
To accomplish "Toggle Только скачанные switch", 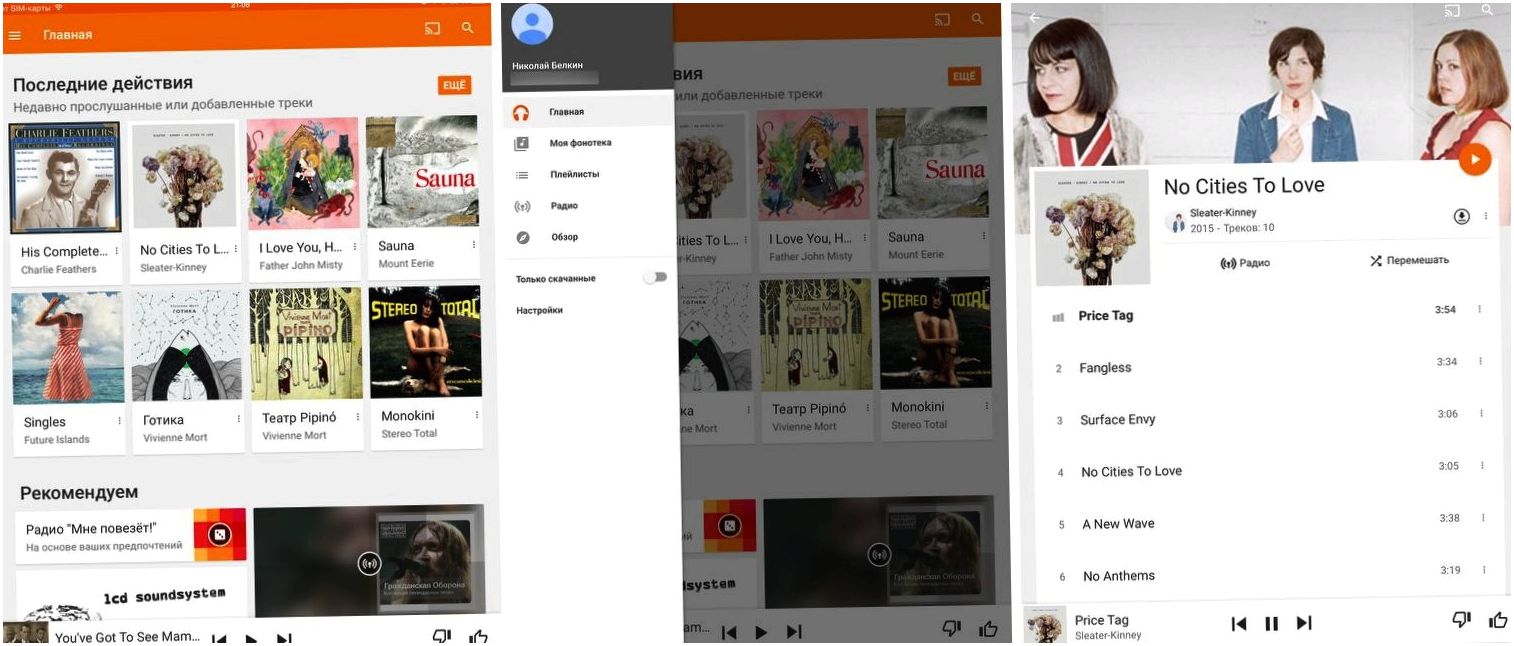I will click(655, 277).
